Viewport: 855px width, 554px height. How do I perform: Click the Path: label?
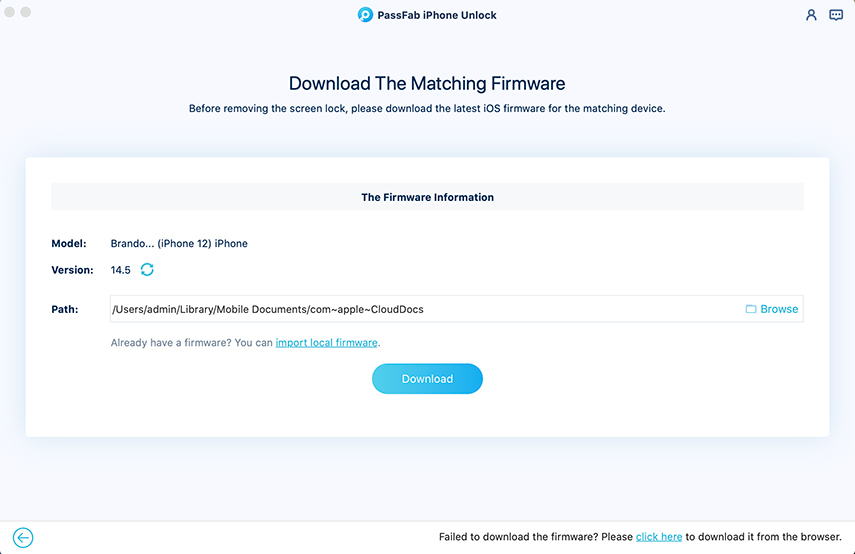point(65,309)
